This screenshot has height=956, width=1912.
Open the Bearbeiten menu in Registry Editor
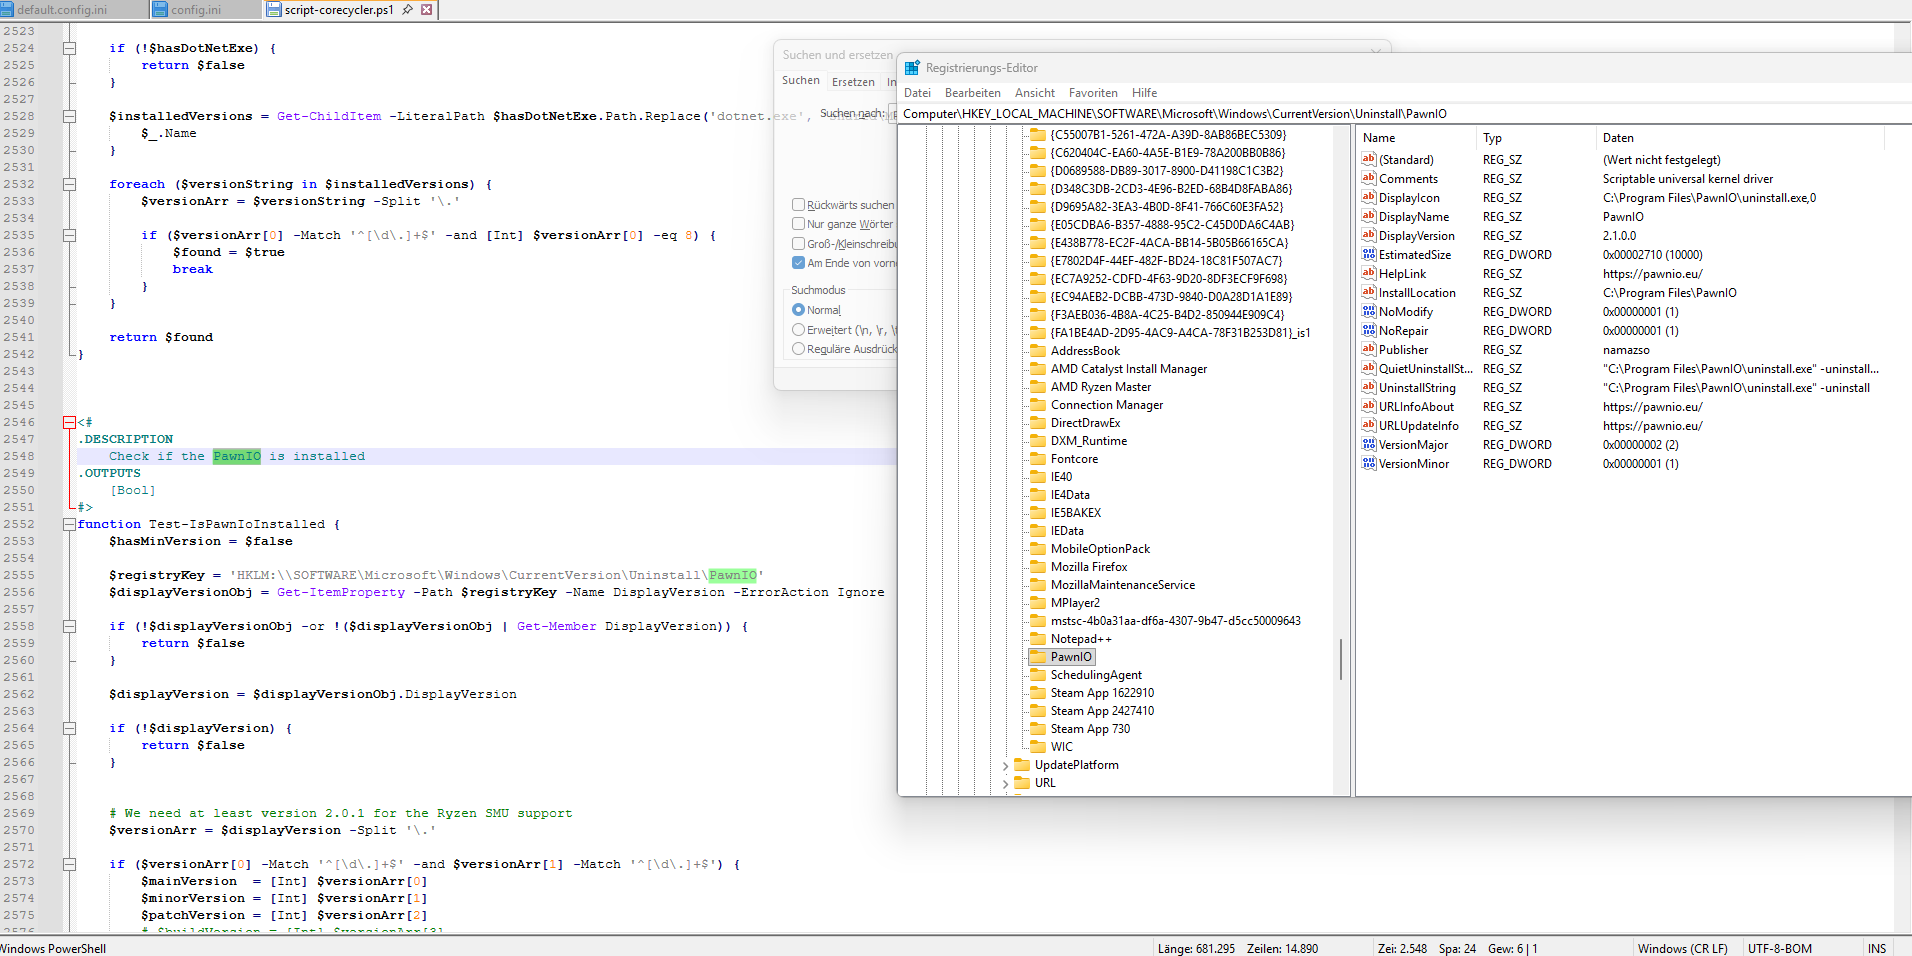(973, 92)
